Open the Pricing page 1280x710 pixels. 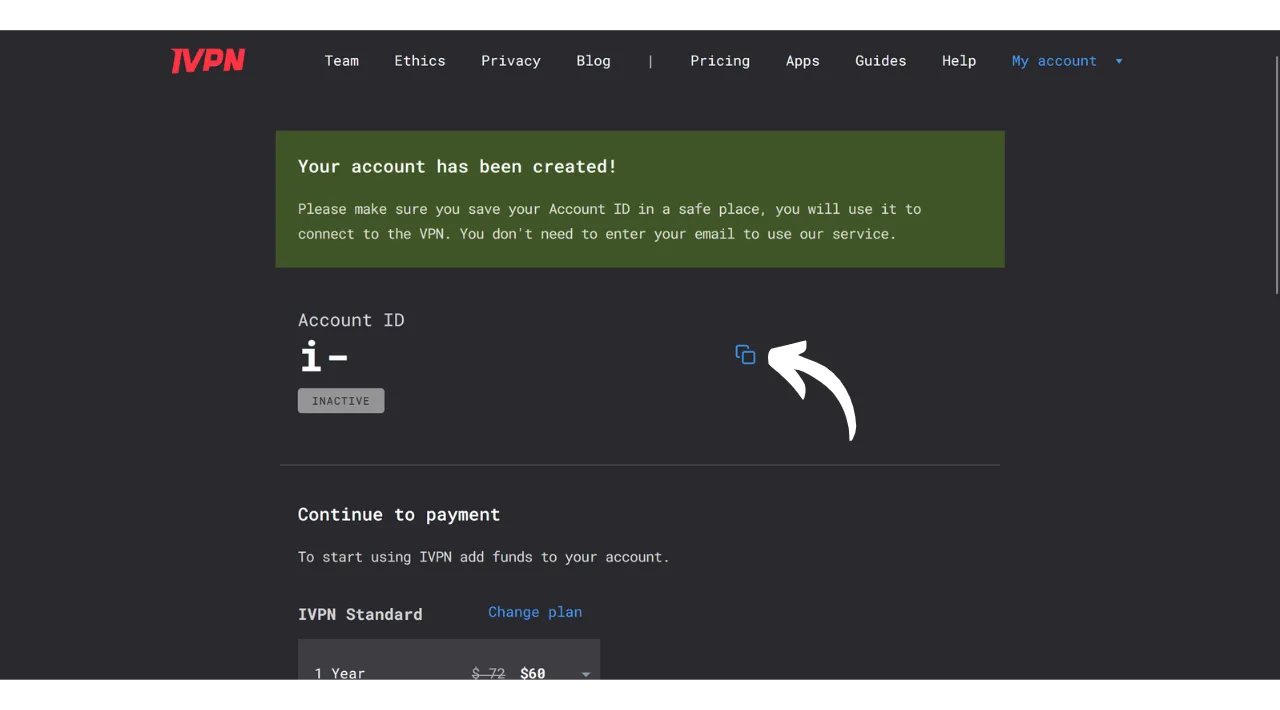coord(720,61)
